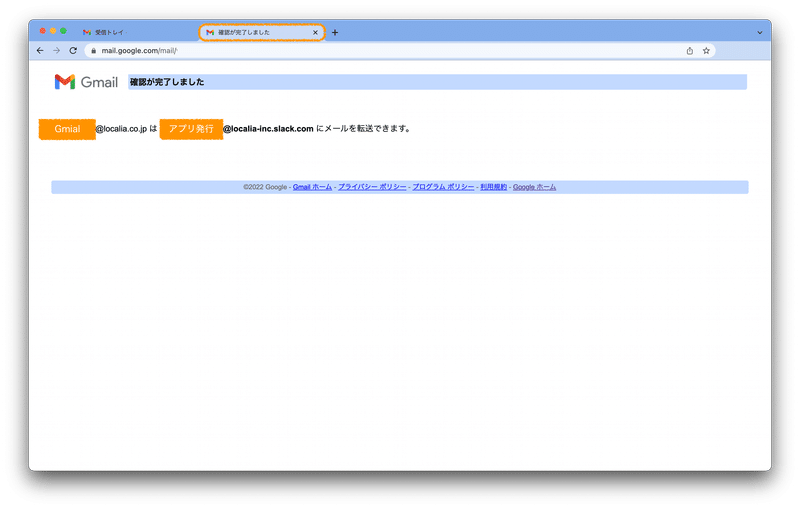Image resolution: width=800 pixels, height=509 pixels.
Task: Click the red window close button
Action: (x=43, y=31)
